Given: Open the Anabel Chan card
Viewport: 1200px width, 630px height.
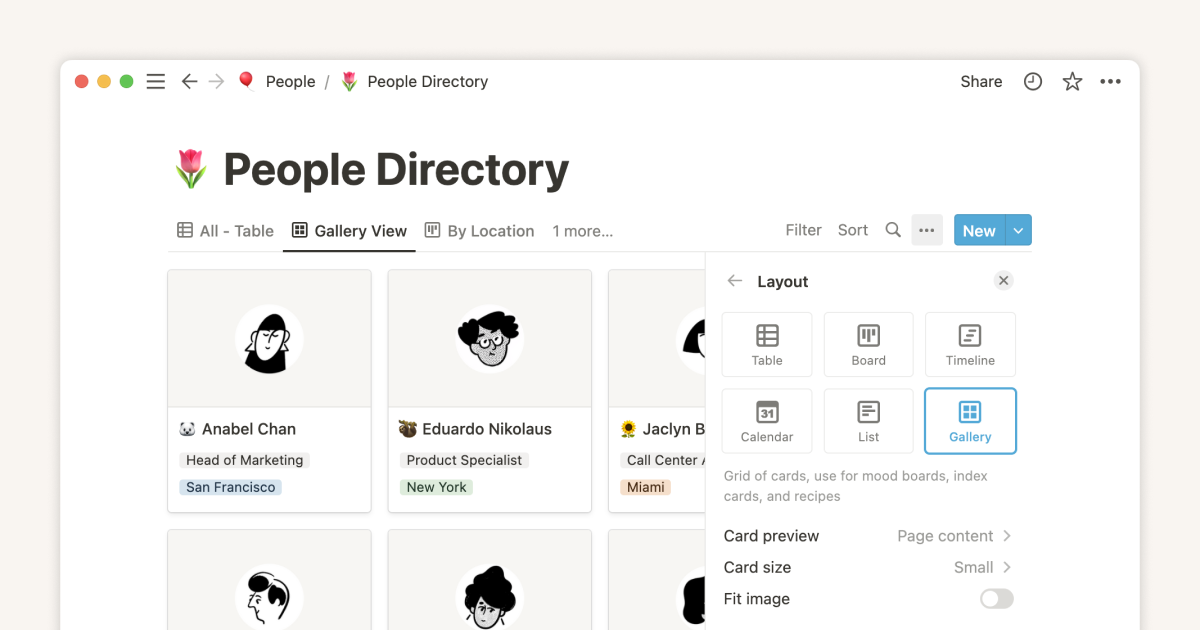Looking at the screenshot, I should point(269,390).
